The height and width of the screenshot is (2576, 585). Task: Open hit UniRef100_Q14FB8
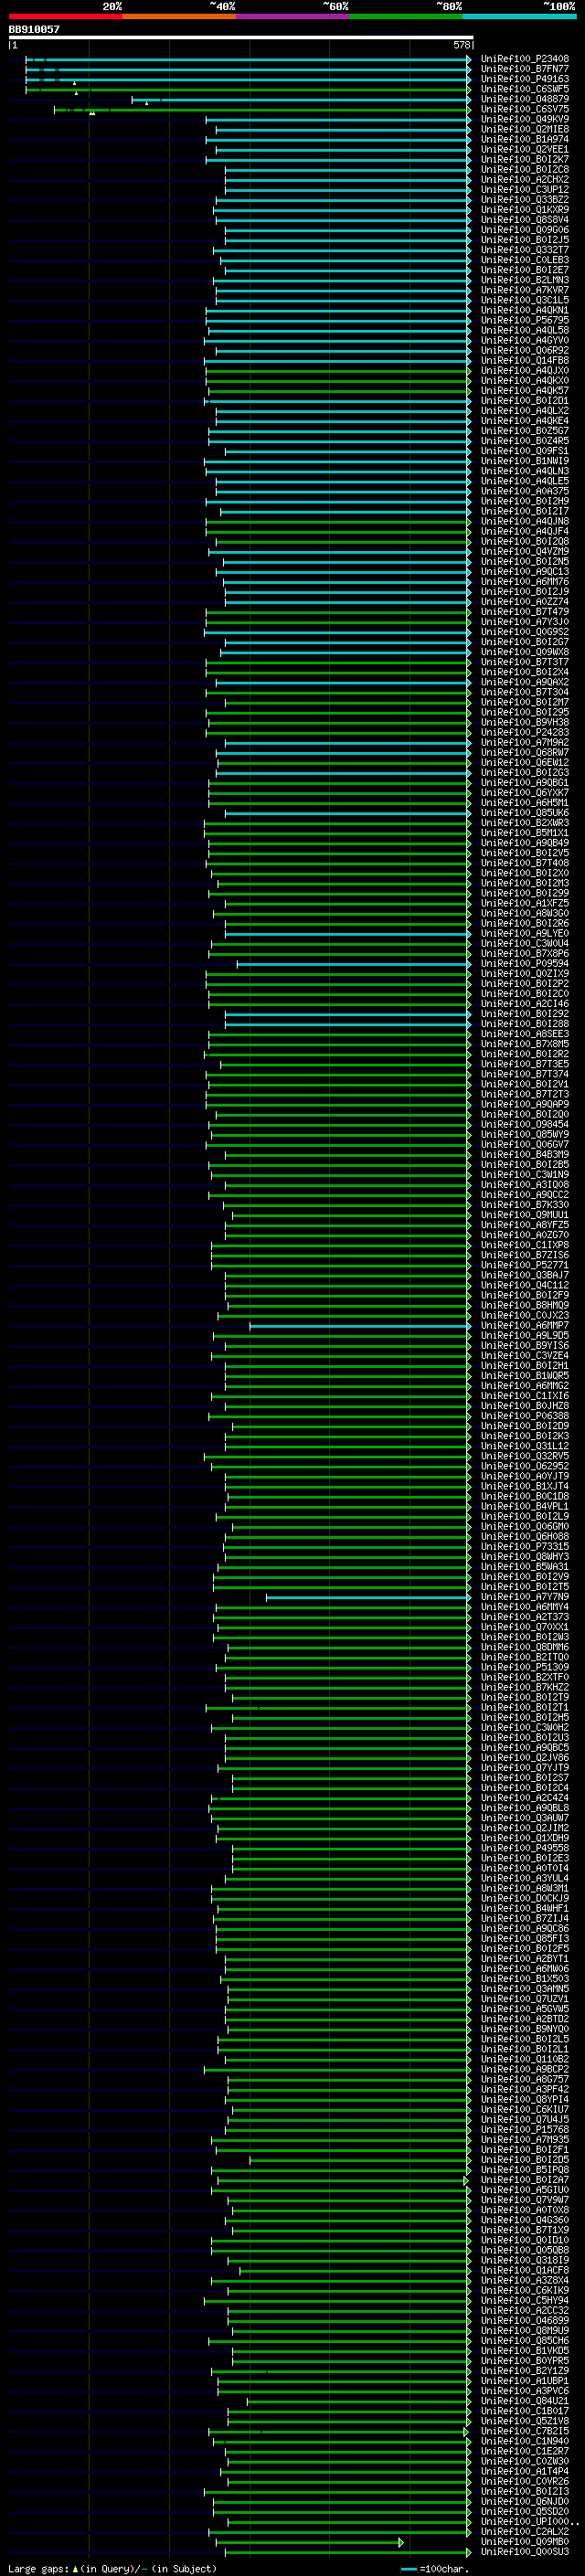click(x=525, y=360)
